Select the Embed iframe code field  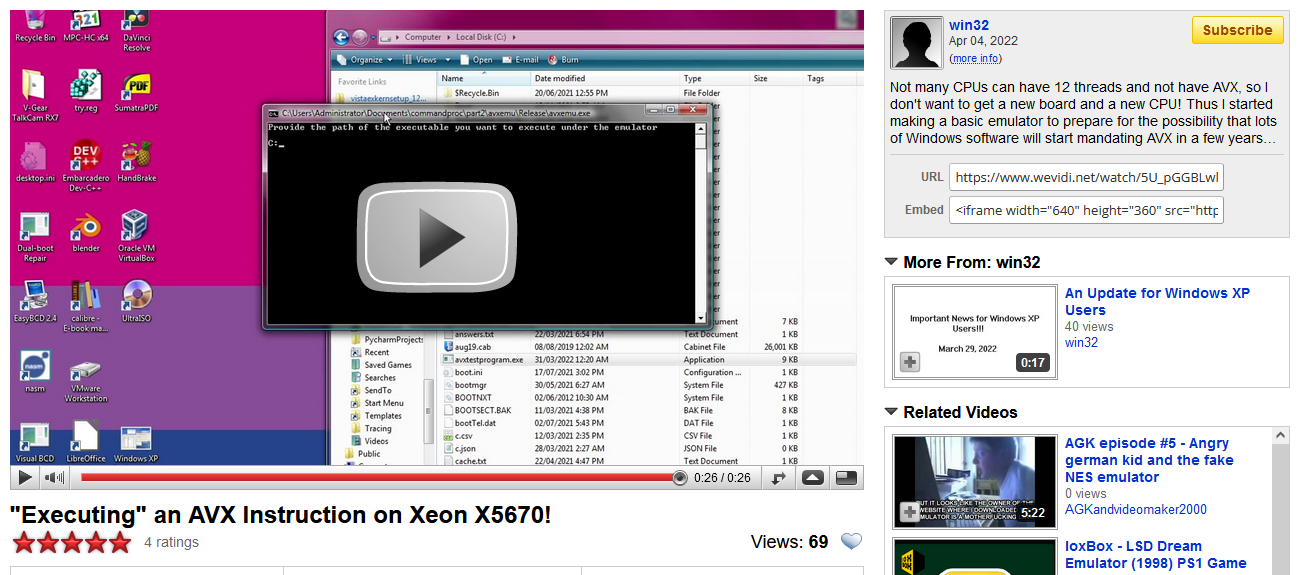[1086, 210]
